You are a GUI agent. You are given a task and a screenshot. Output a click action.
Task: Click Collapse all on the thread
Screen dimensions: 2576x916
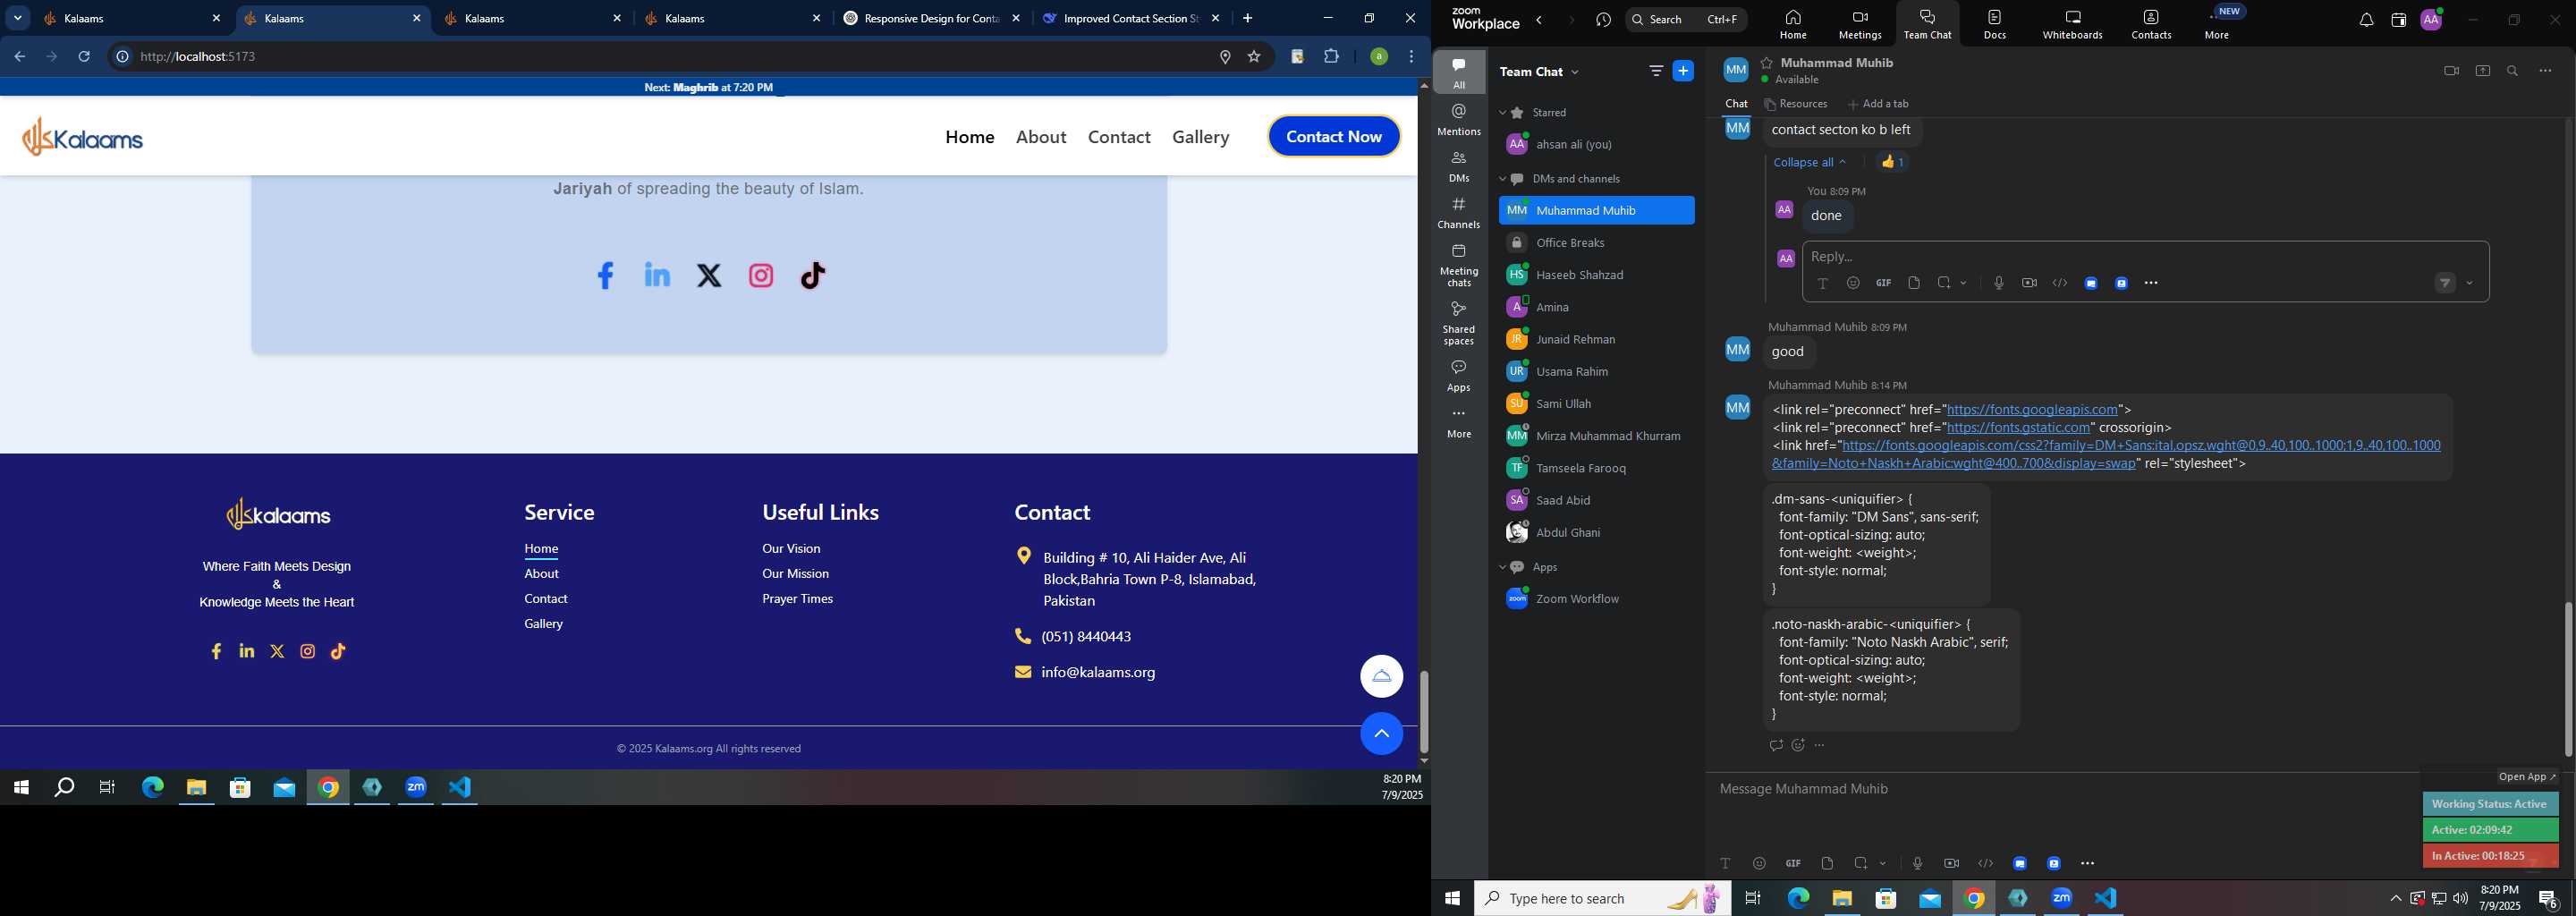[x=1809, y=162]
